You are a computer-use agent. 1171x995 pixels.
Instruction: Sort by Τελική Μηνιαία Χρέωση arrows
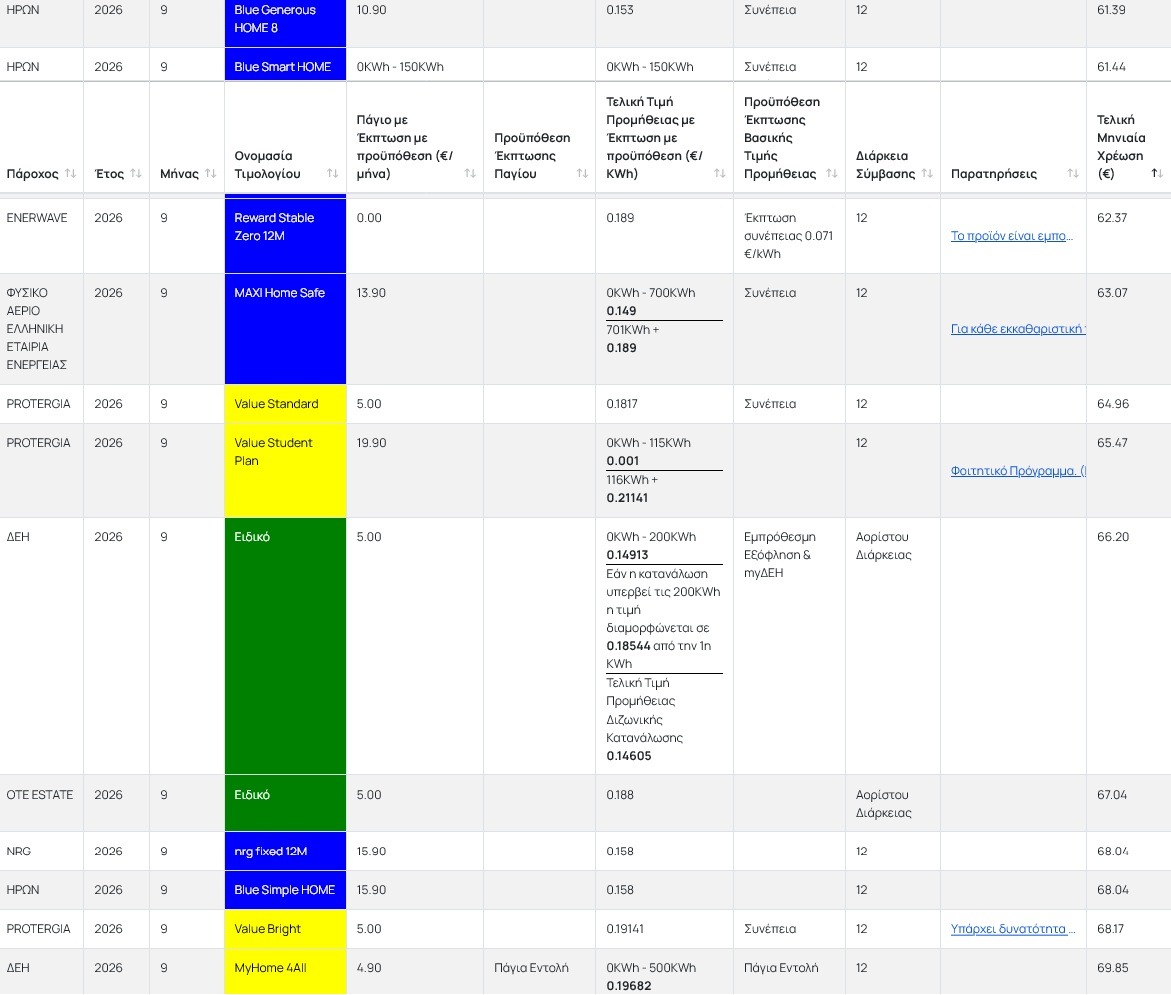[x=1157, y=173]
